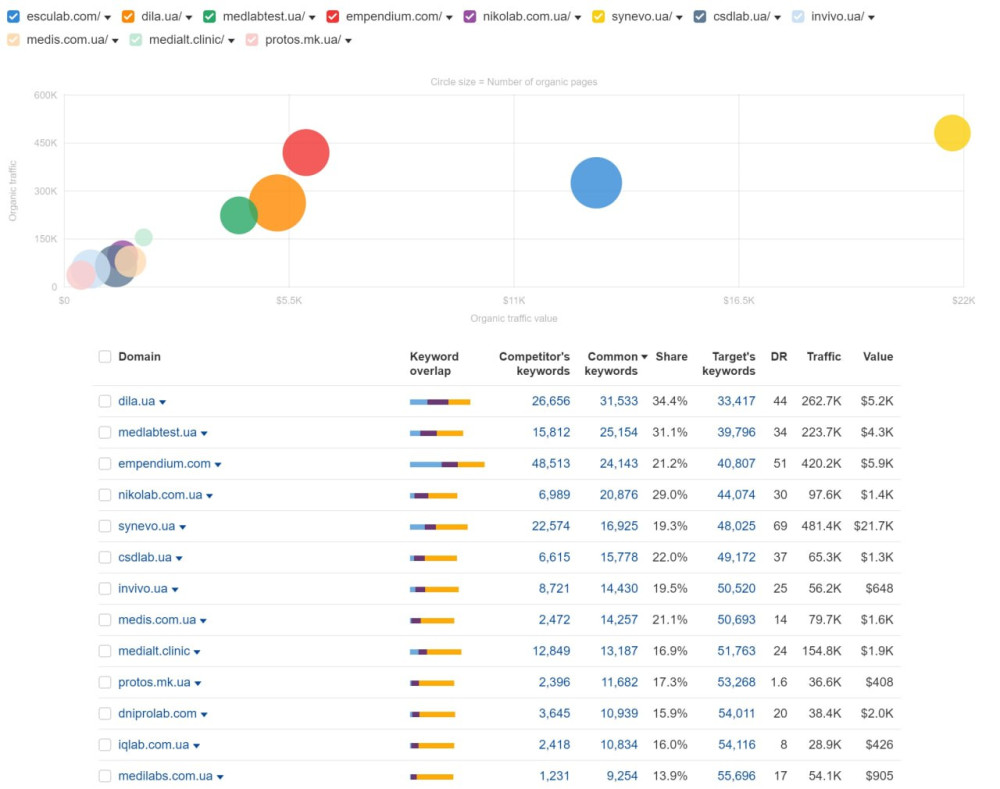Open dropdown arrow next to dila.ua/ legend
The image size is (1000, 789).
pos(189,18)
